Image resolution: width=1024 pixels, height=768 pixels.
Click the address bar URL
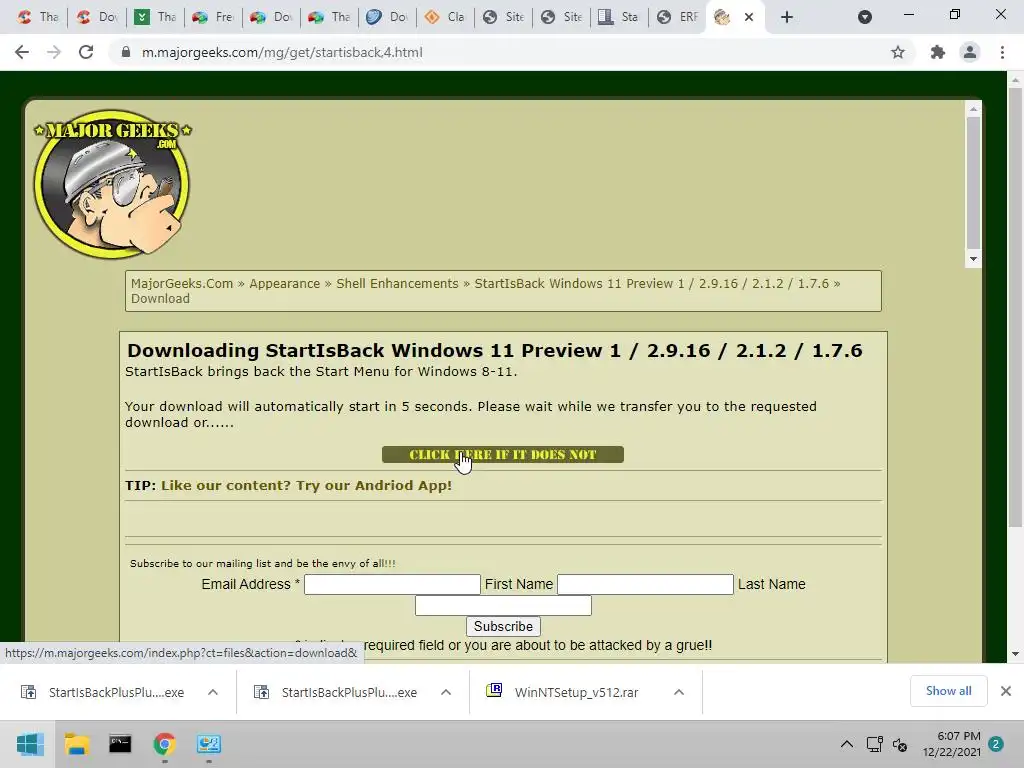tap(282, 52)
